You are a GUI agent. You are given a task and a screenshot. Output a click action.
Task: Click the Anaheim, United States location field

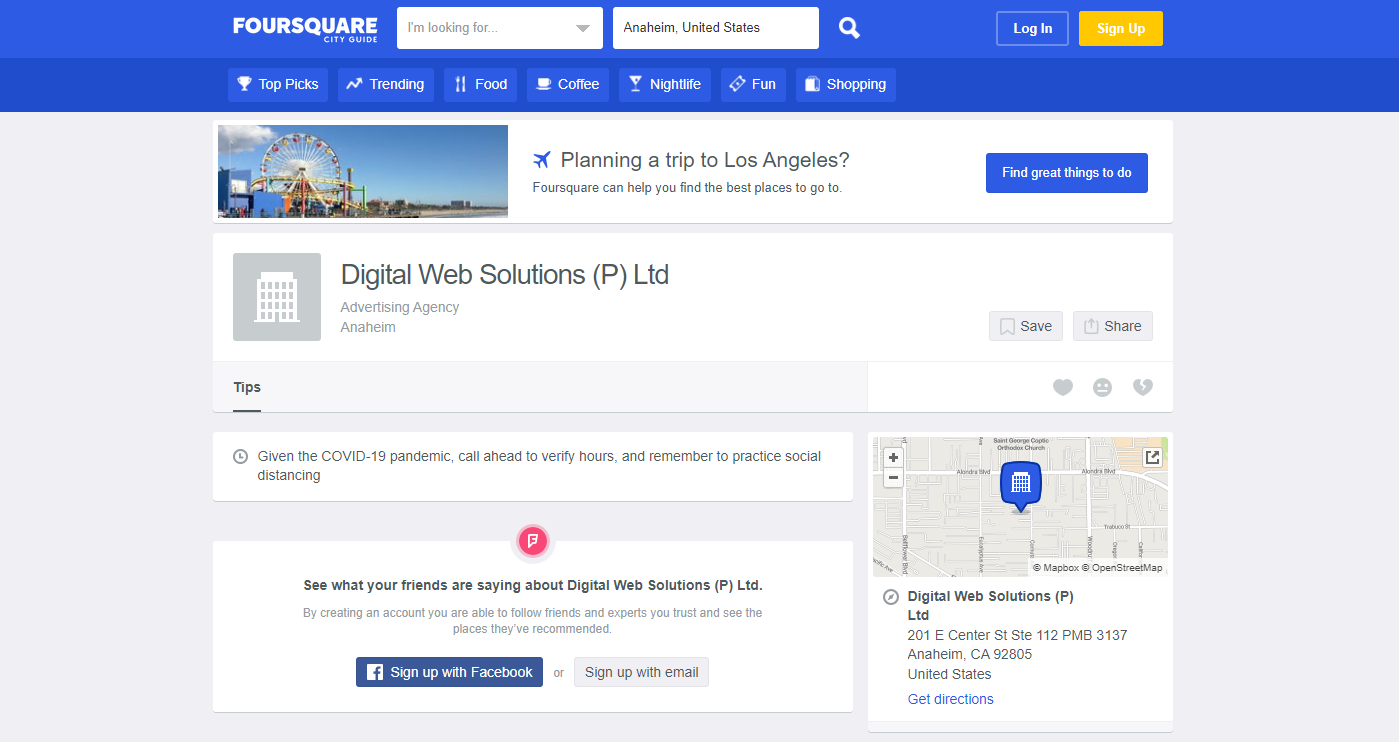pos(716,28)
